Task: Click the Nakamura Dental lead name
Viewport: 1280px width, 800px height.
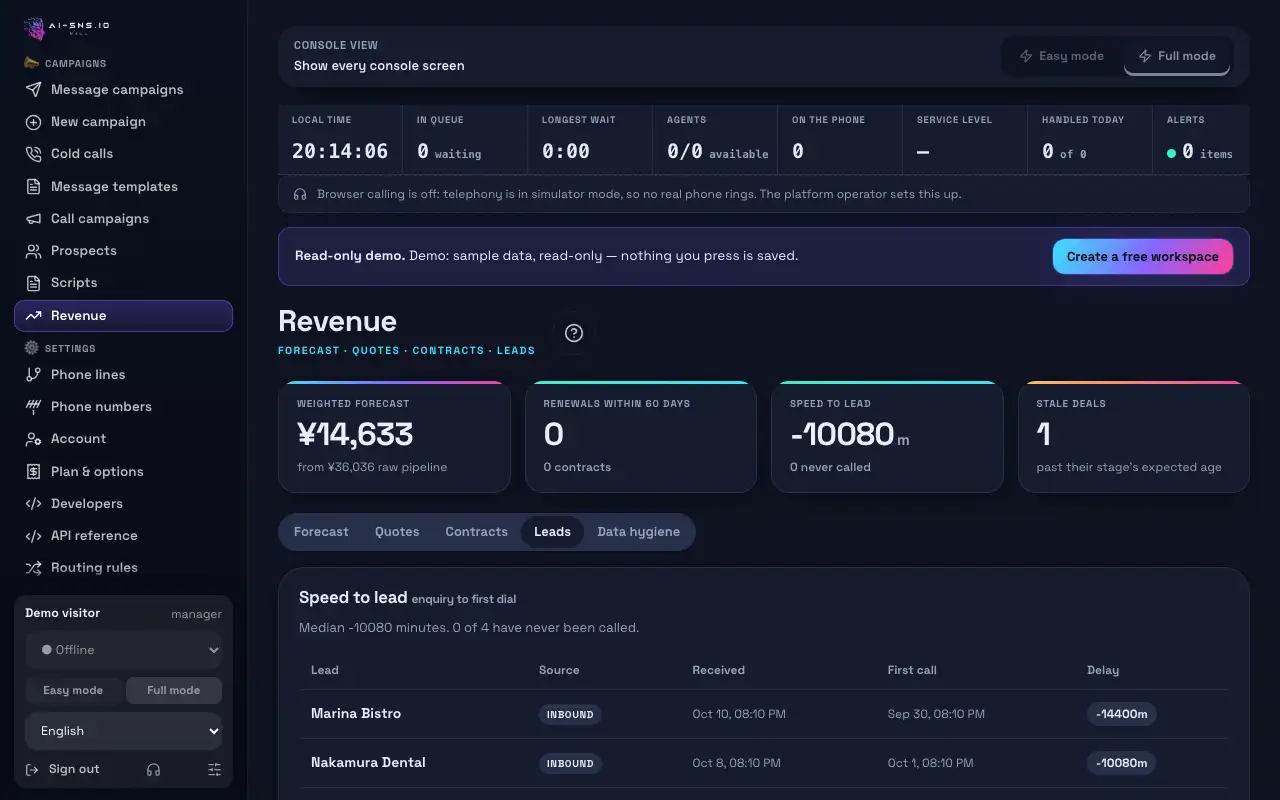Action: click(x=368, y=763)
